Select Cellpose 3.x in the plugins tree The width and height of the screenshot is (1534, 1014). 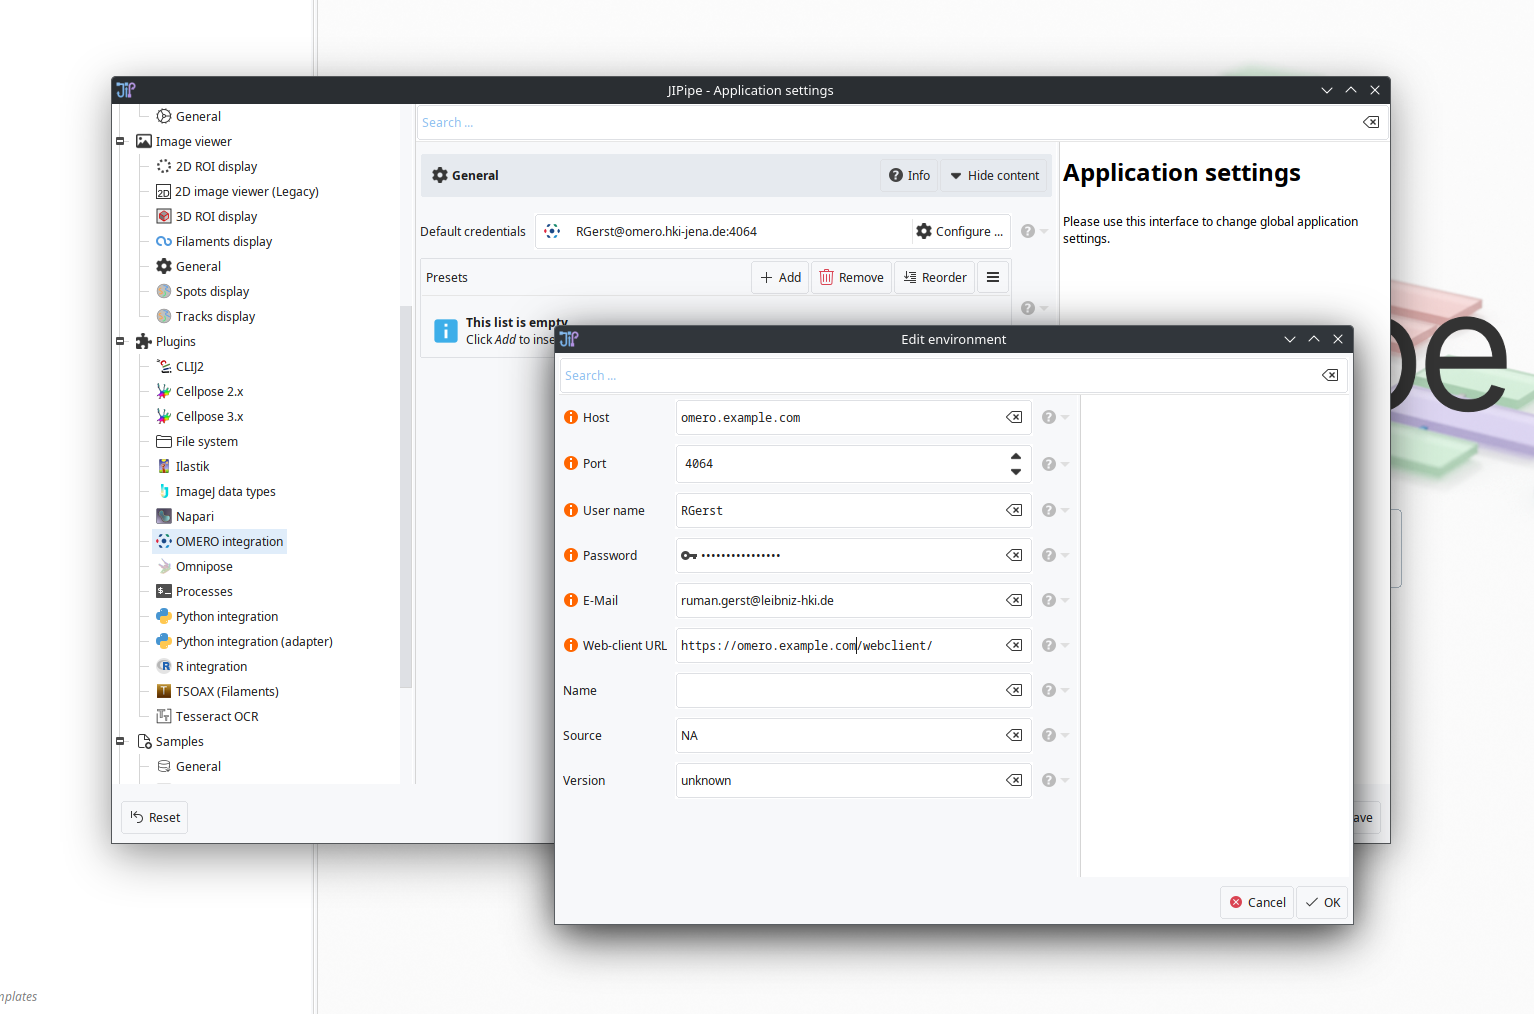point(209,417)
